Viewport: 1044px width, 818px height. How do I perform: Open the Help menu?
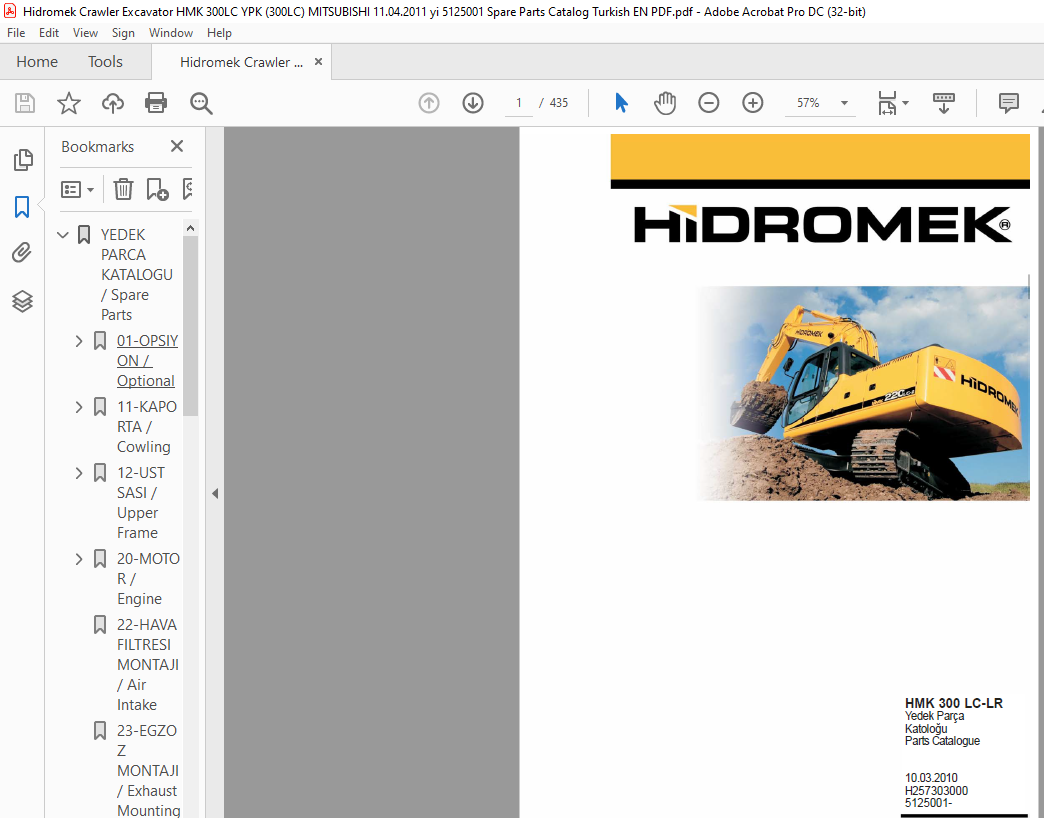[219, 33]
